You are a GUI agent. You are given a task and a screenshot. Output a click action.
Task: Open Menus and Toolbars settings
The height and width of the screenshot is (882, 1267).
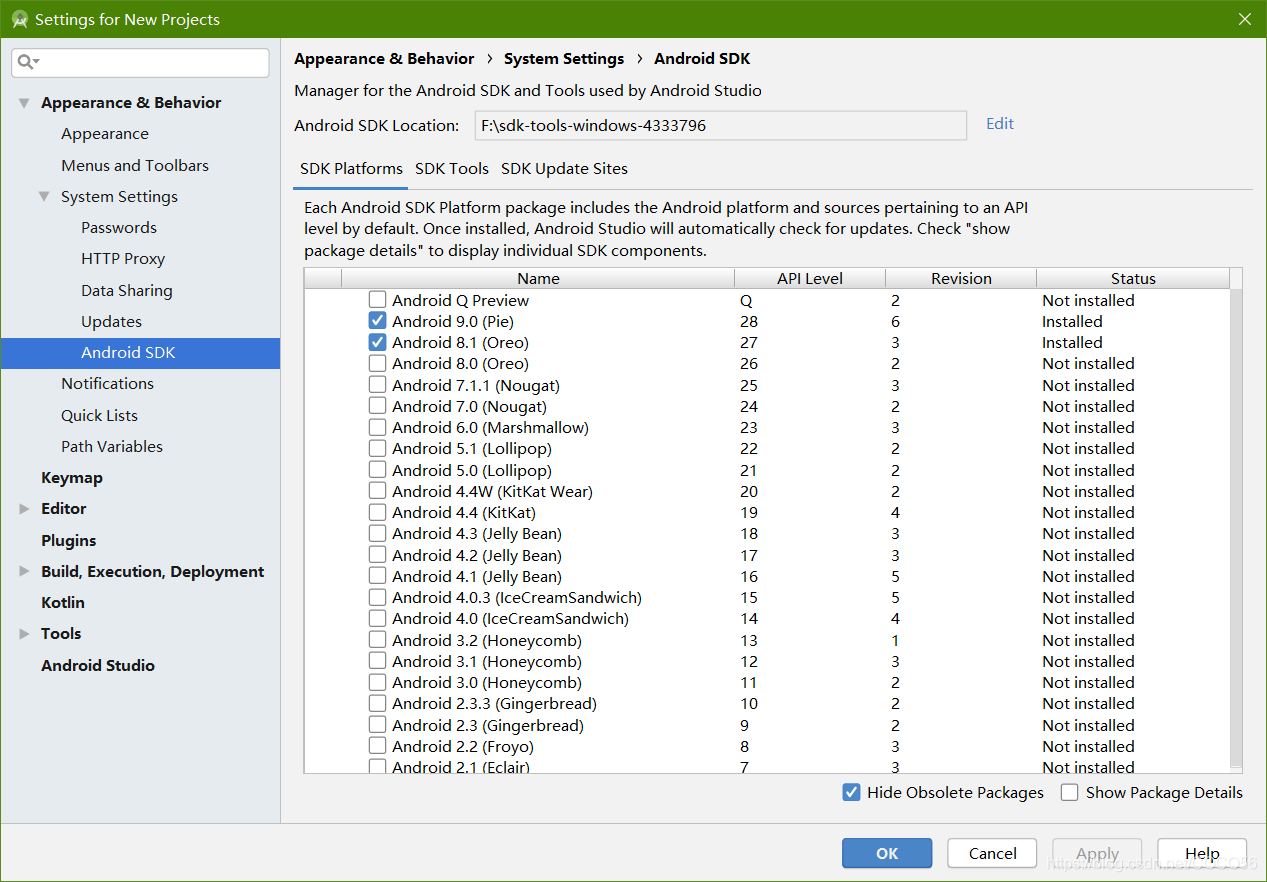pyautogui.click(x=135, y=166)
